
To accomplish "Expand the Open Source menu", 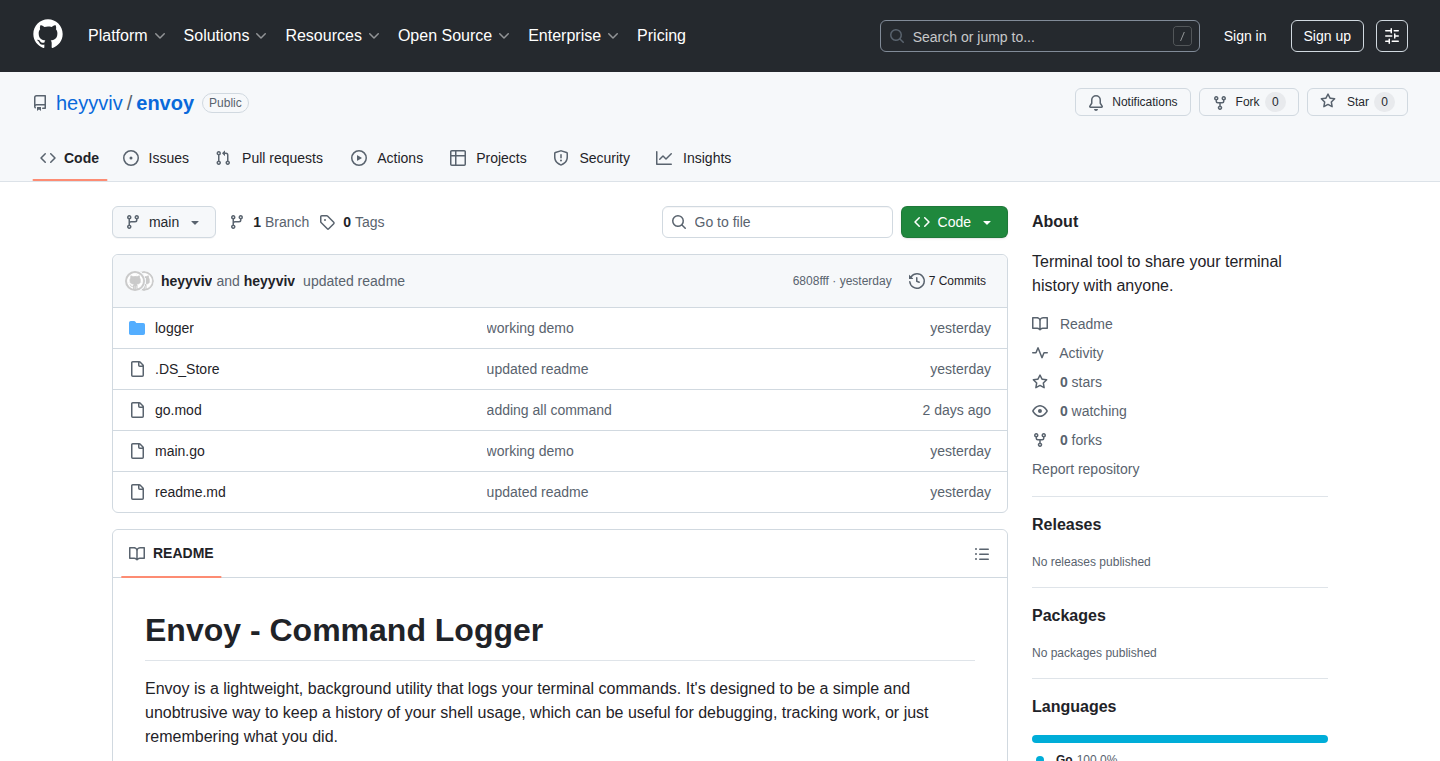I will click(x=454, y=36).
